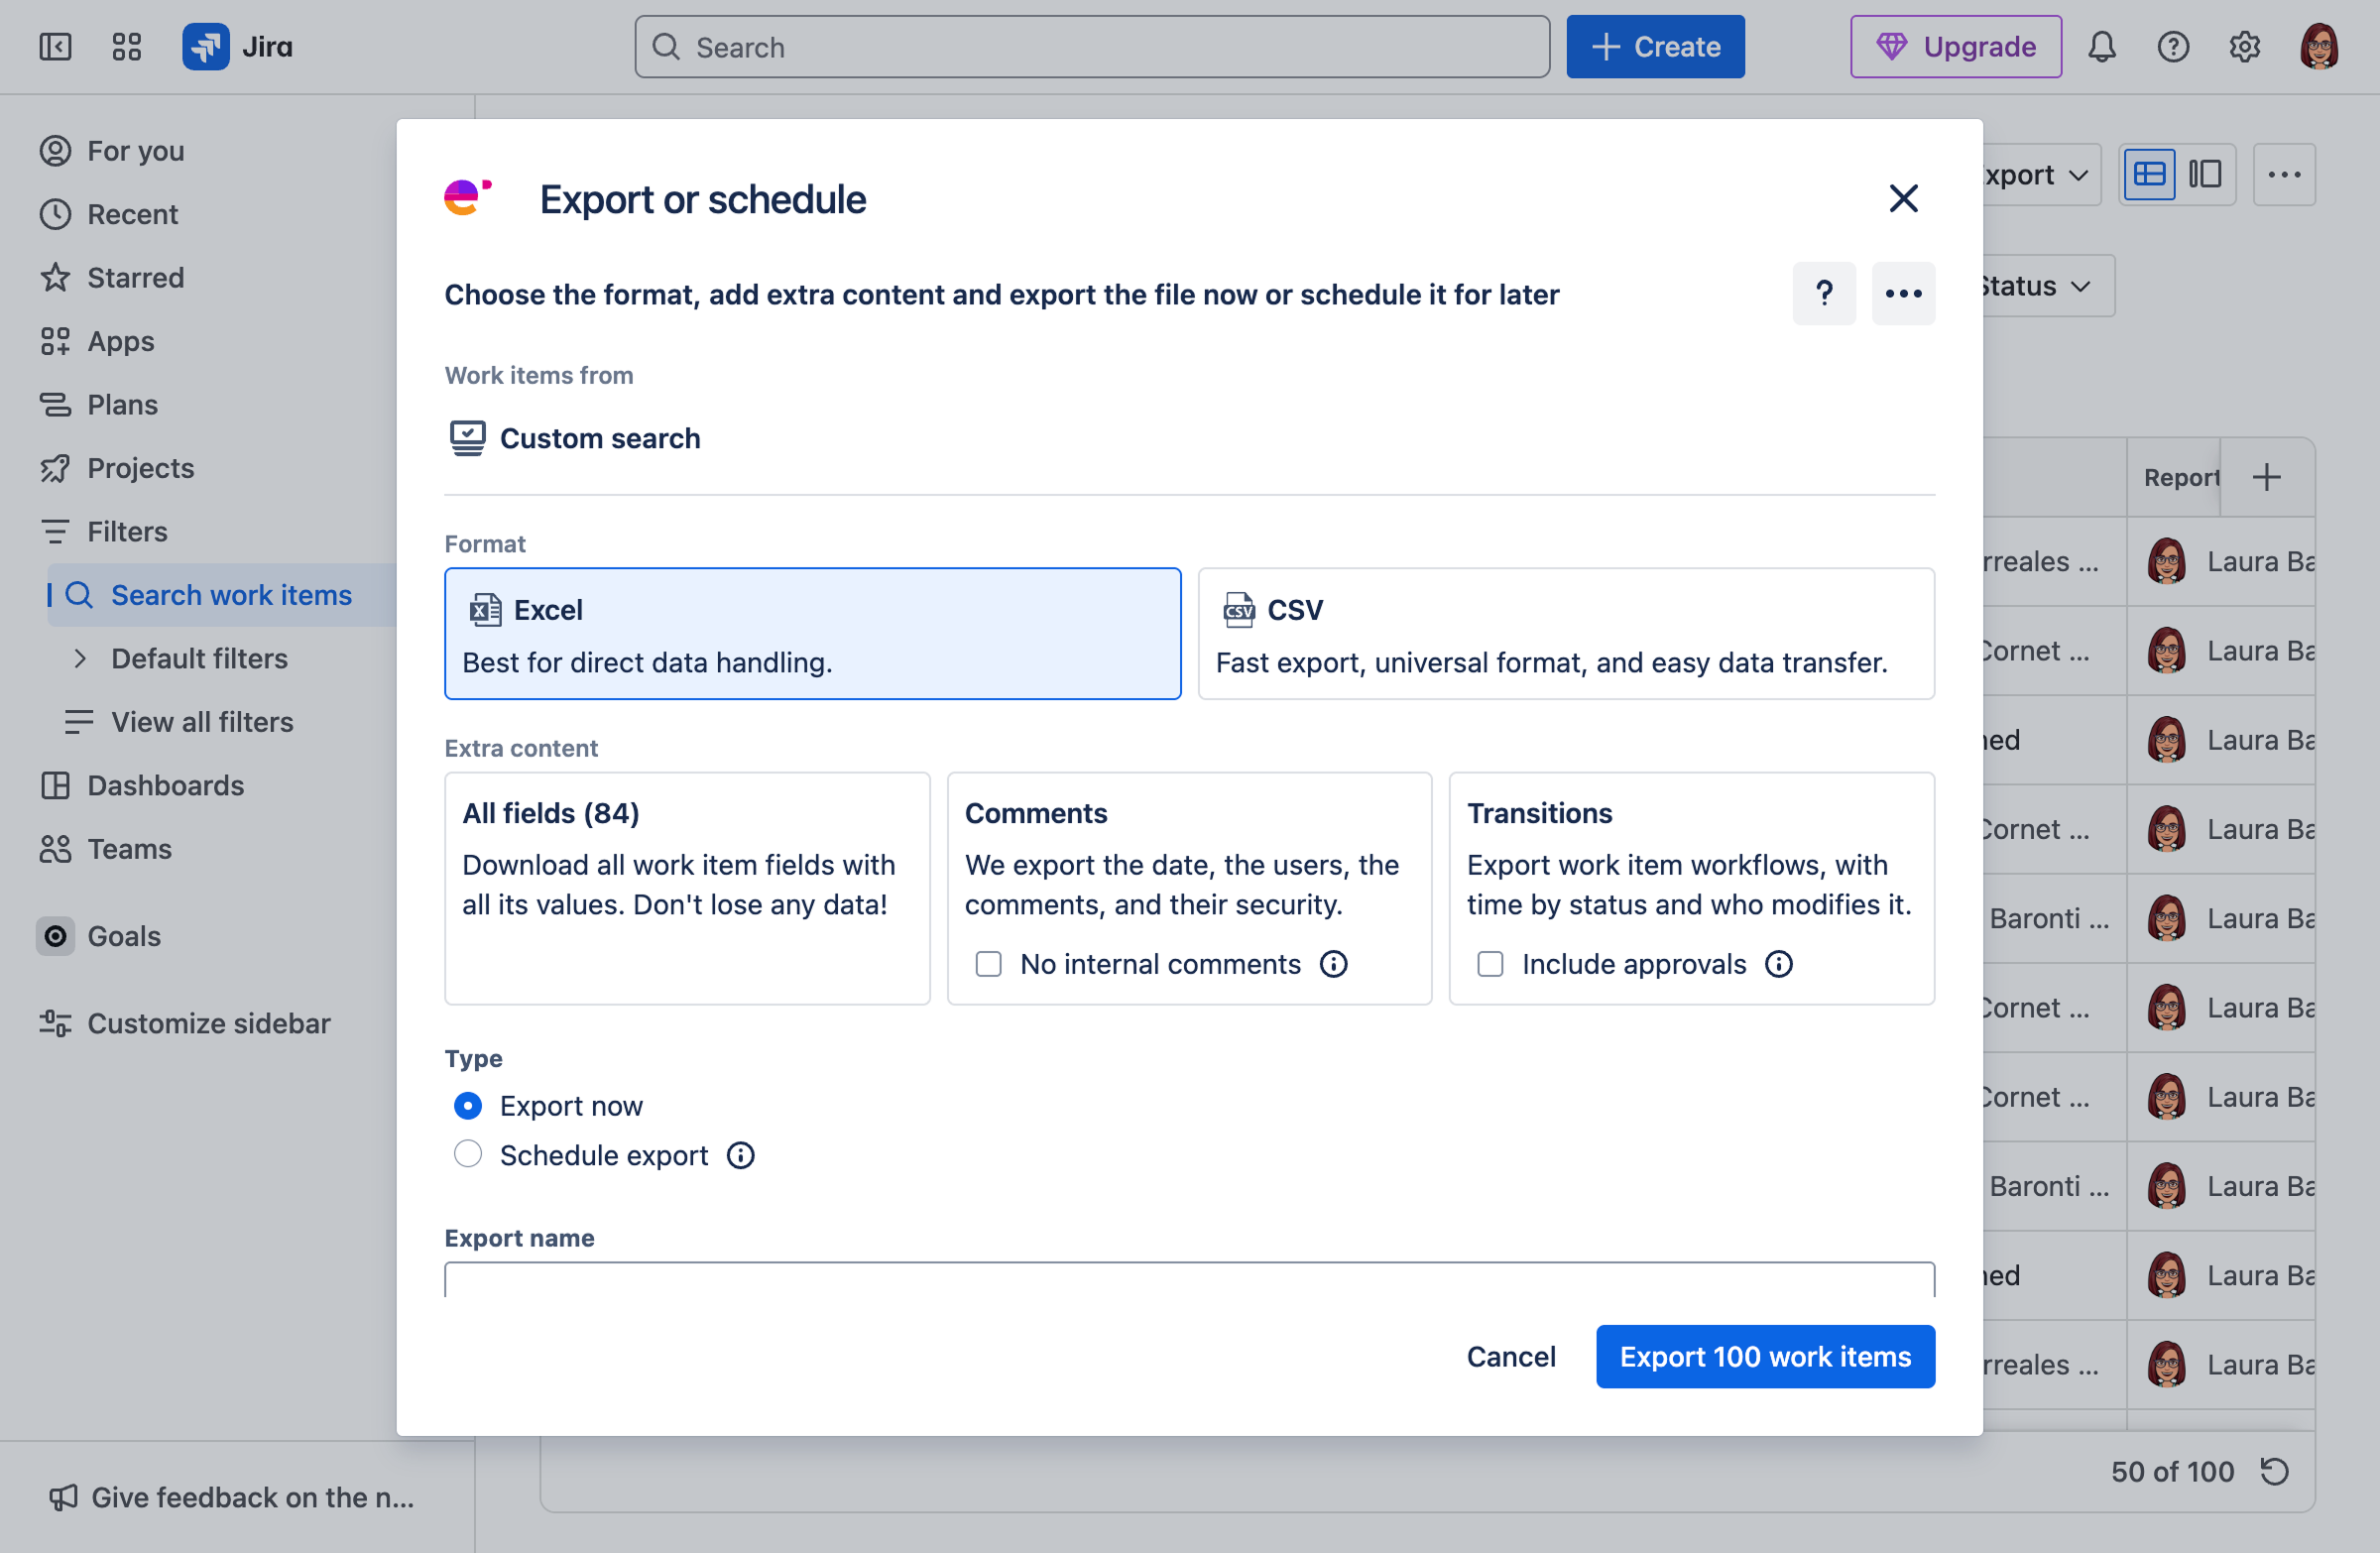Image resolution: width=2380 pixels, height=1553 pixels.
Task: Switch to list view icon
Action: point(2149,175)
